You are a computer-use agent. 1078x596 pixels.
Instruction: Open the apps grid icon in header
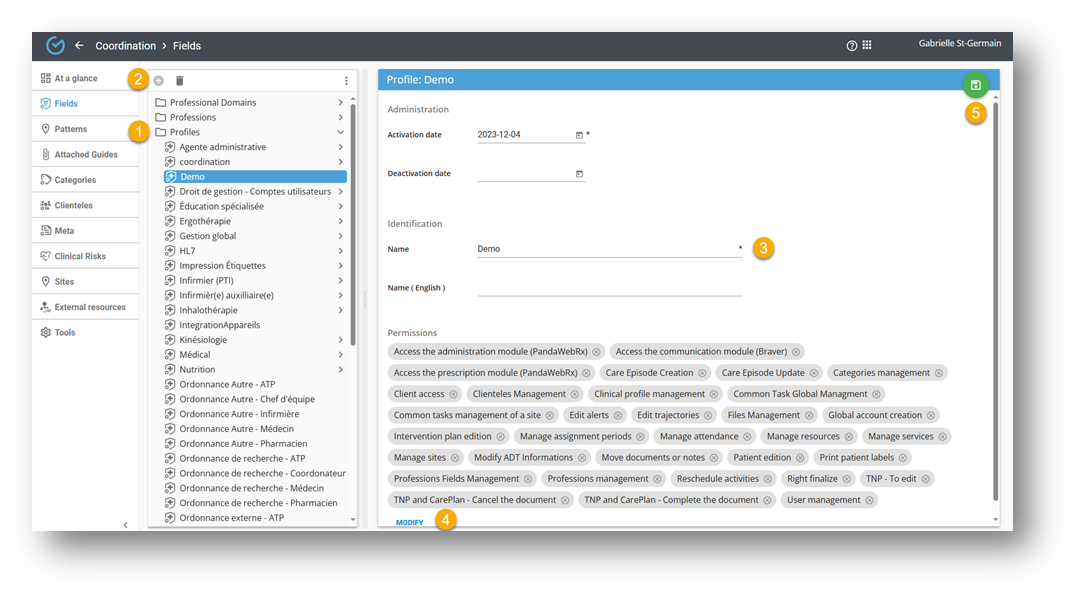click(867, 46)
